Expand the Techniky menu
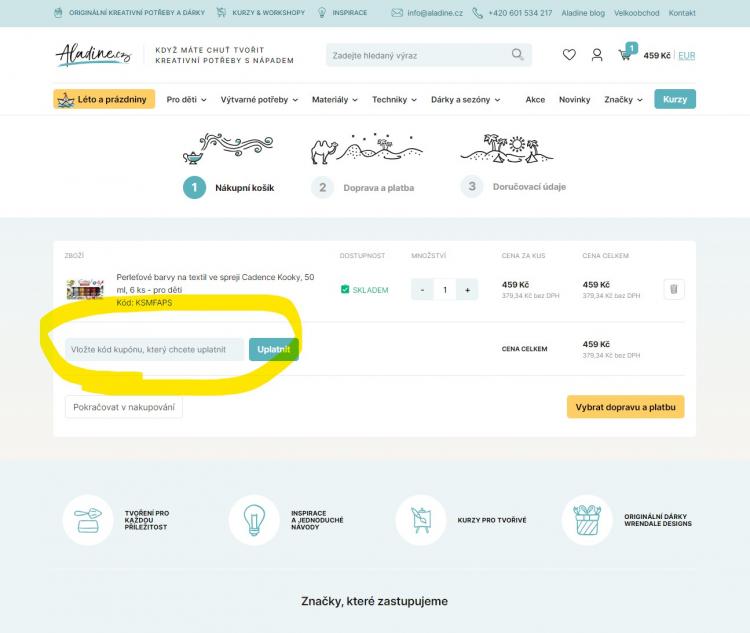The height and width of the screenshot is (633, 750). coord(395,100)
